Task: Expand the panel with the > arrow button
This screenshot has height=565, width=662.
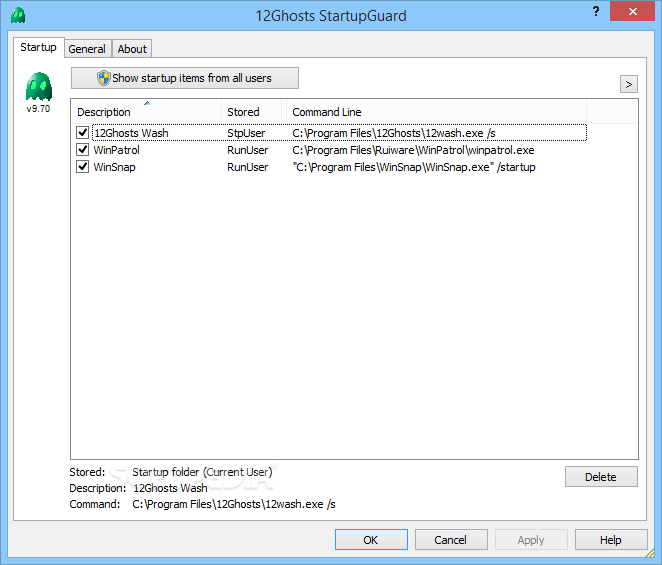Action: 629,84
